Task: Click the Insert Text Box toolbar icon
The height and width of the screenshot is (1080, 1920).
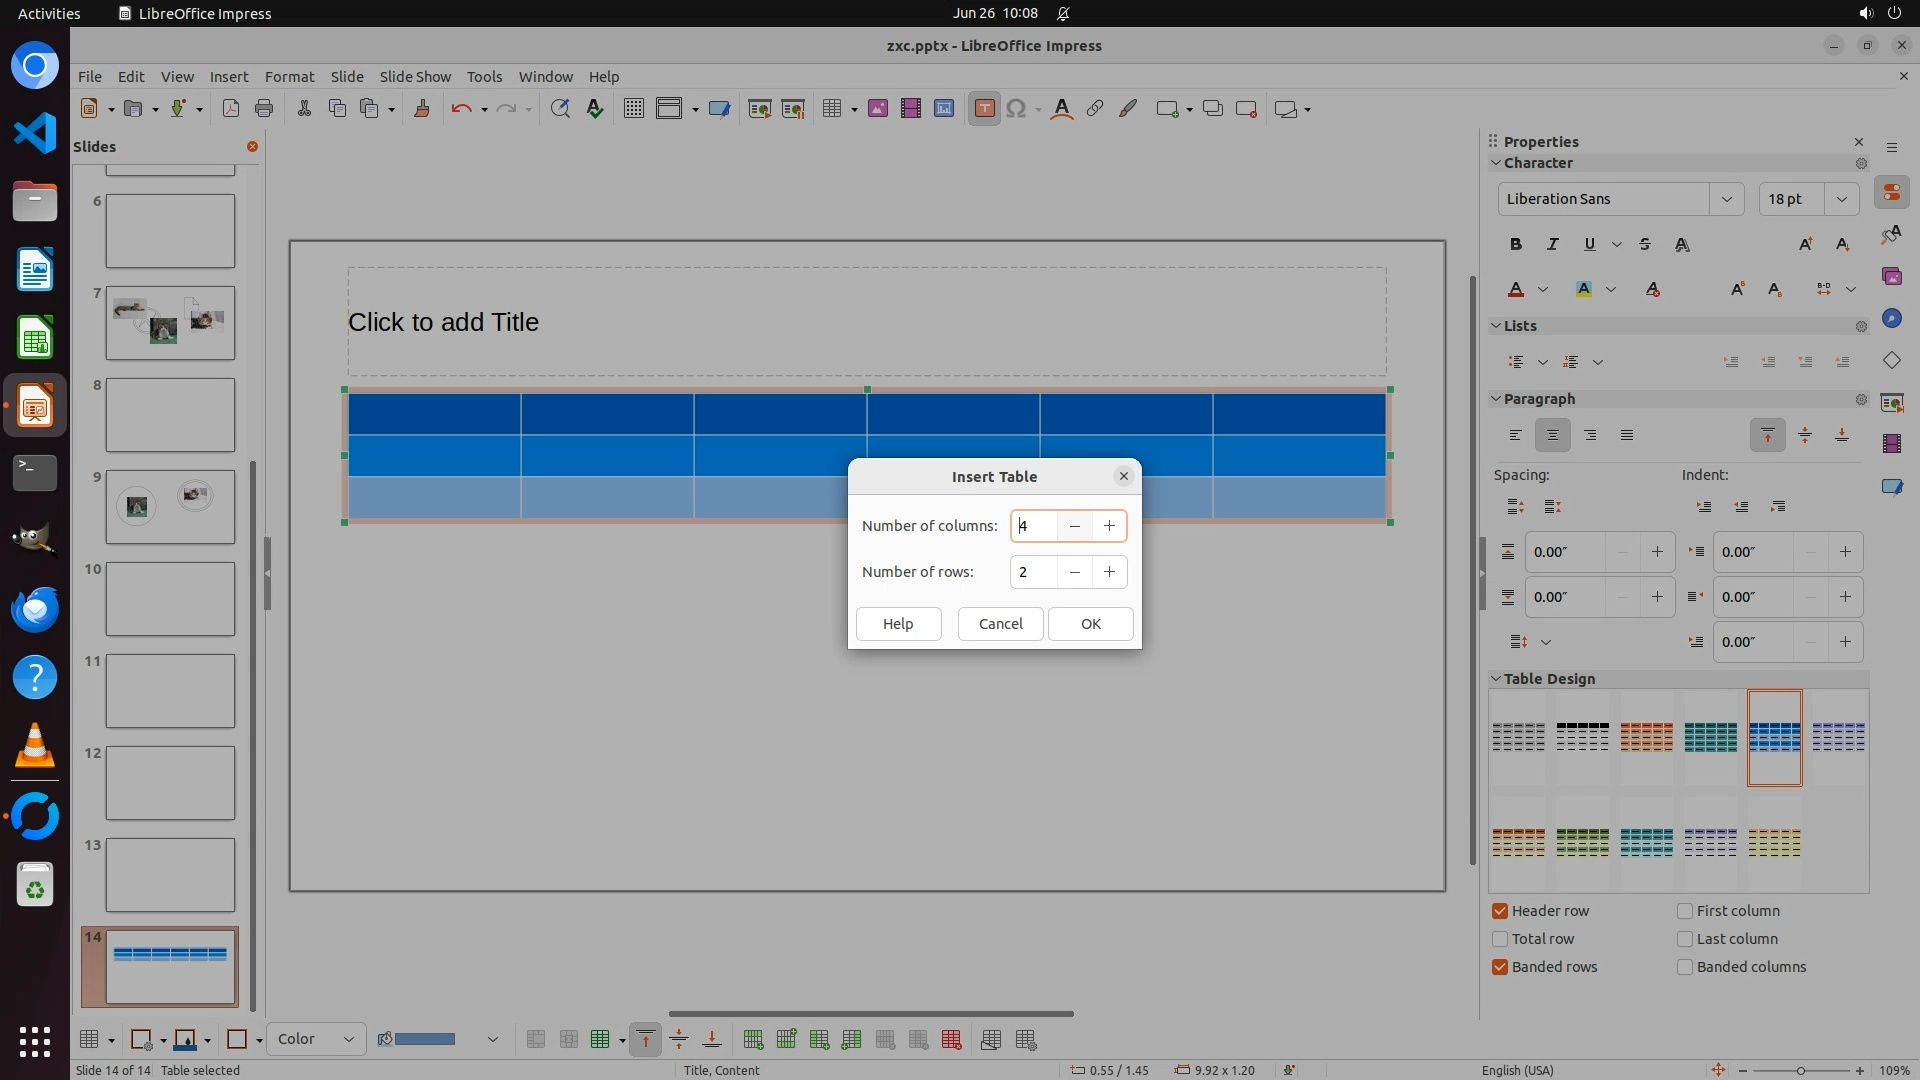Action: click(984, 109)
